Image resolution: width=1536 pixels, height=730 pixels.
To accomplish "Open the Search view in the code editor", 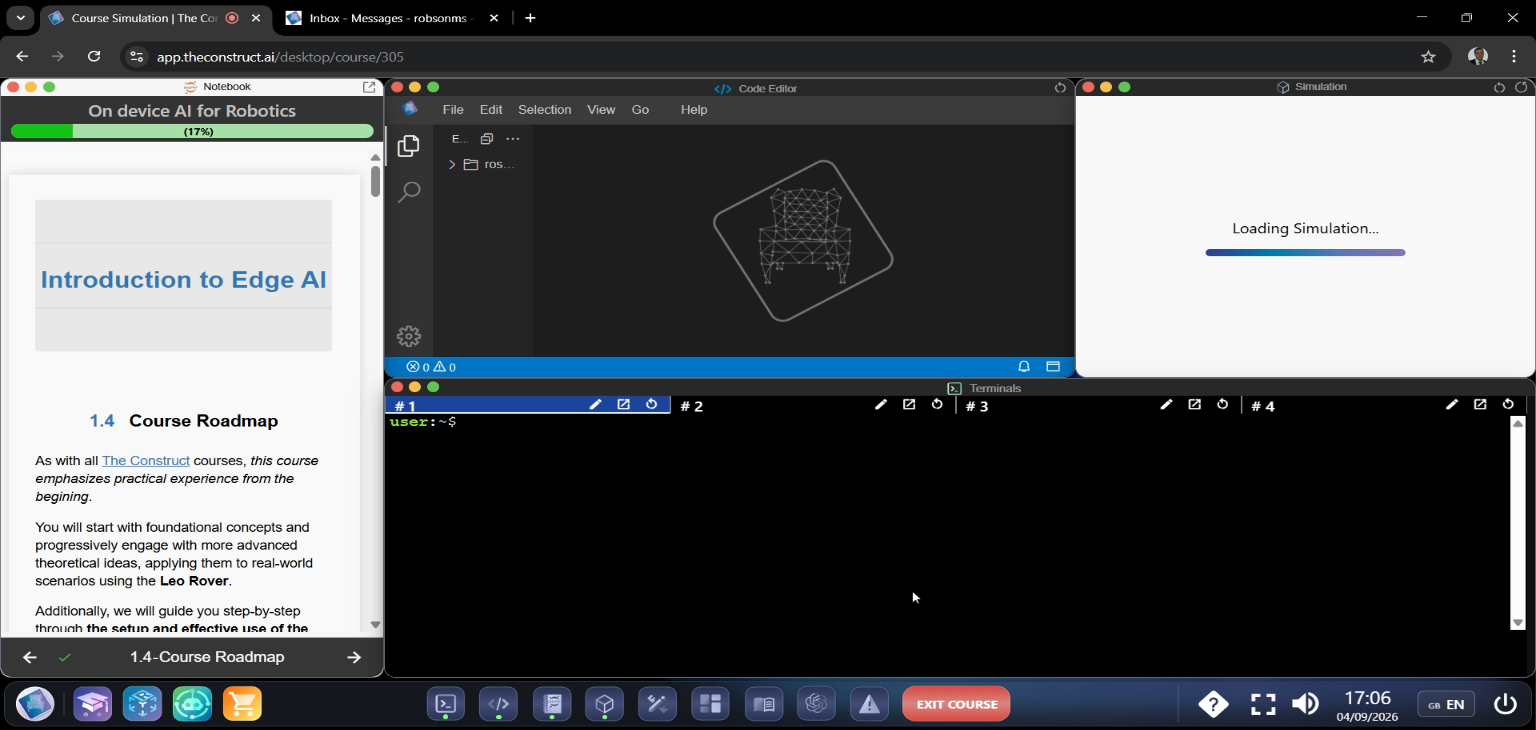I will coord(408,192).
